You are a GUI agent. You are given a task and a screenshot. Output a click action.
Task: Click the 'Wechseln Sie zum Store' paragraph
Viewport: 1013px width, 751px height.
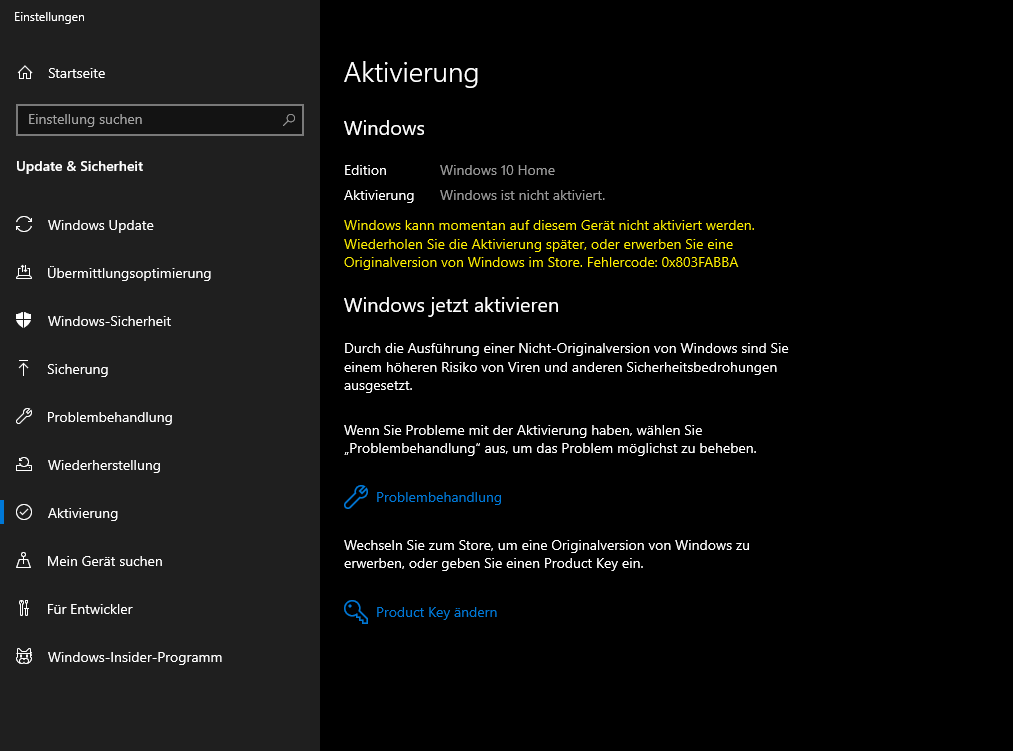coord(547,554)
